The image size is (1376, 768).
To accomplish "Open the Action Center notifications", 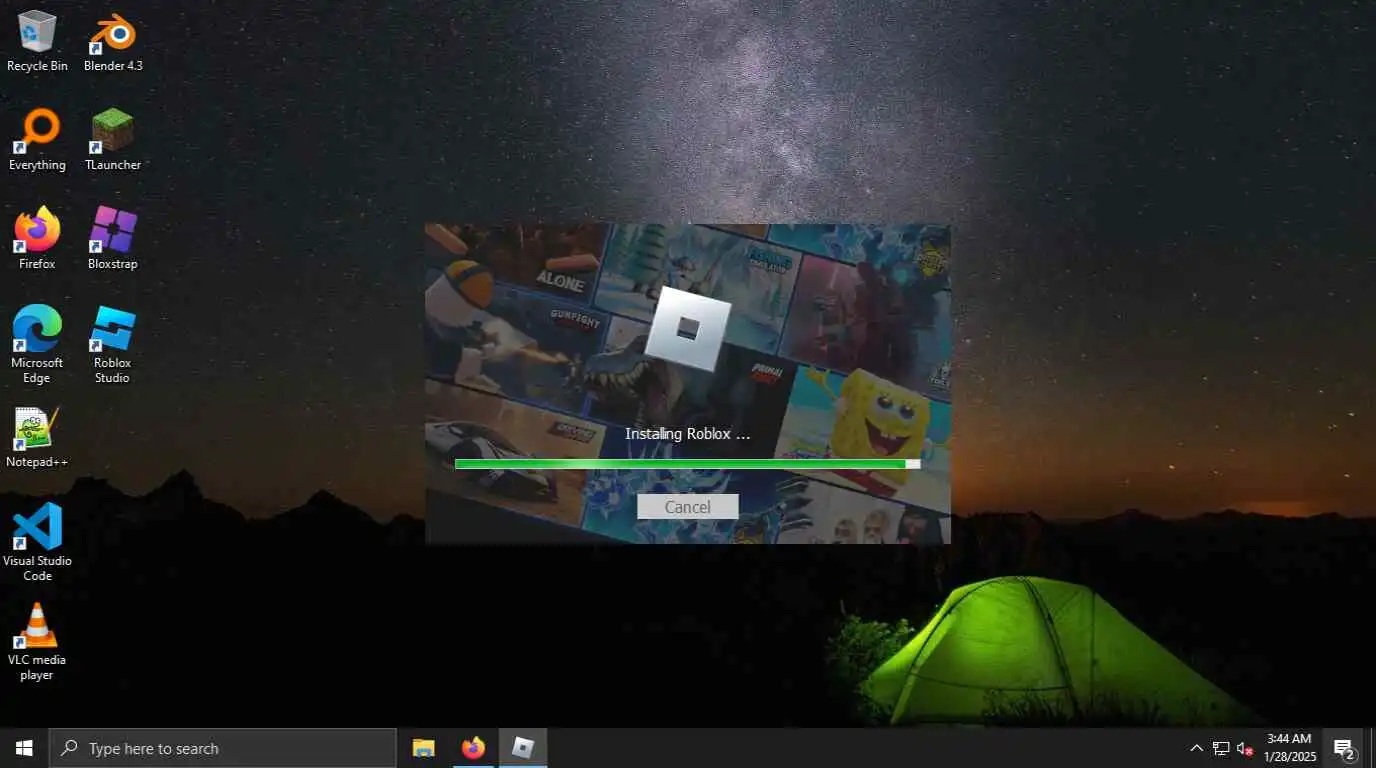I will (x=1344, y=748).
